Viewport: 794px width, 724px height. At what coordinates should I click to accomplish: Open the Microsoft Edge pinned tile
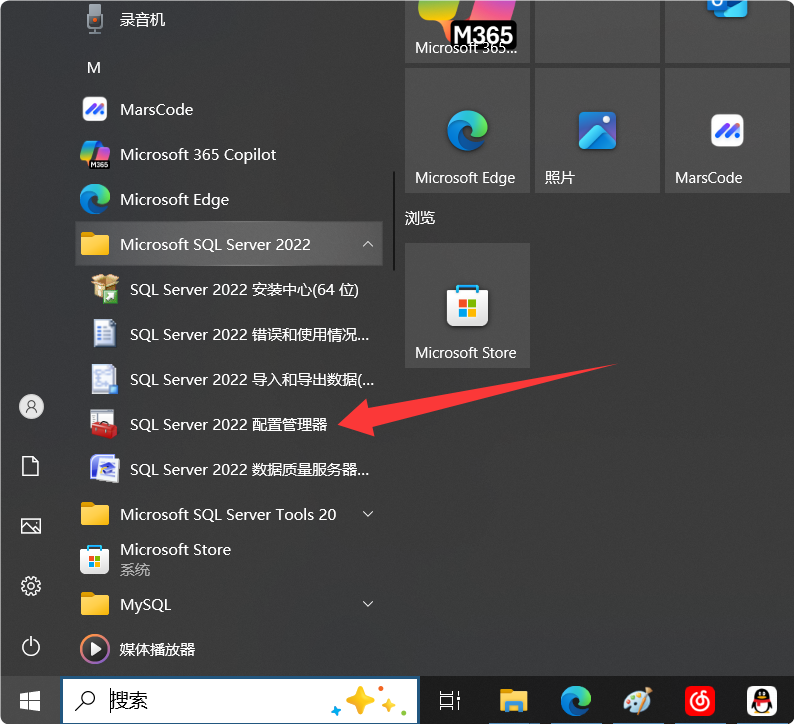(x=467, y=130)
